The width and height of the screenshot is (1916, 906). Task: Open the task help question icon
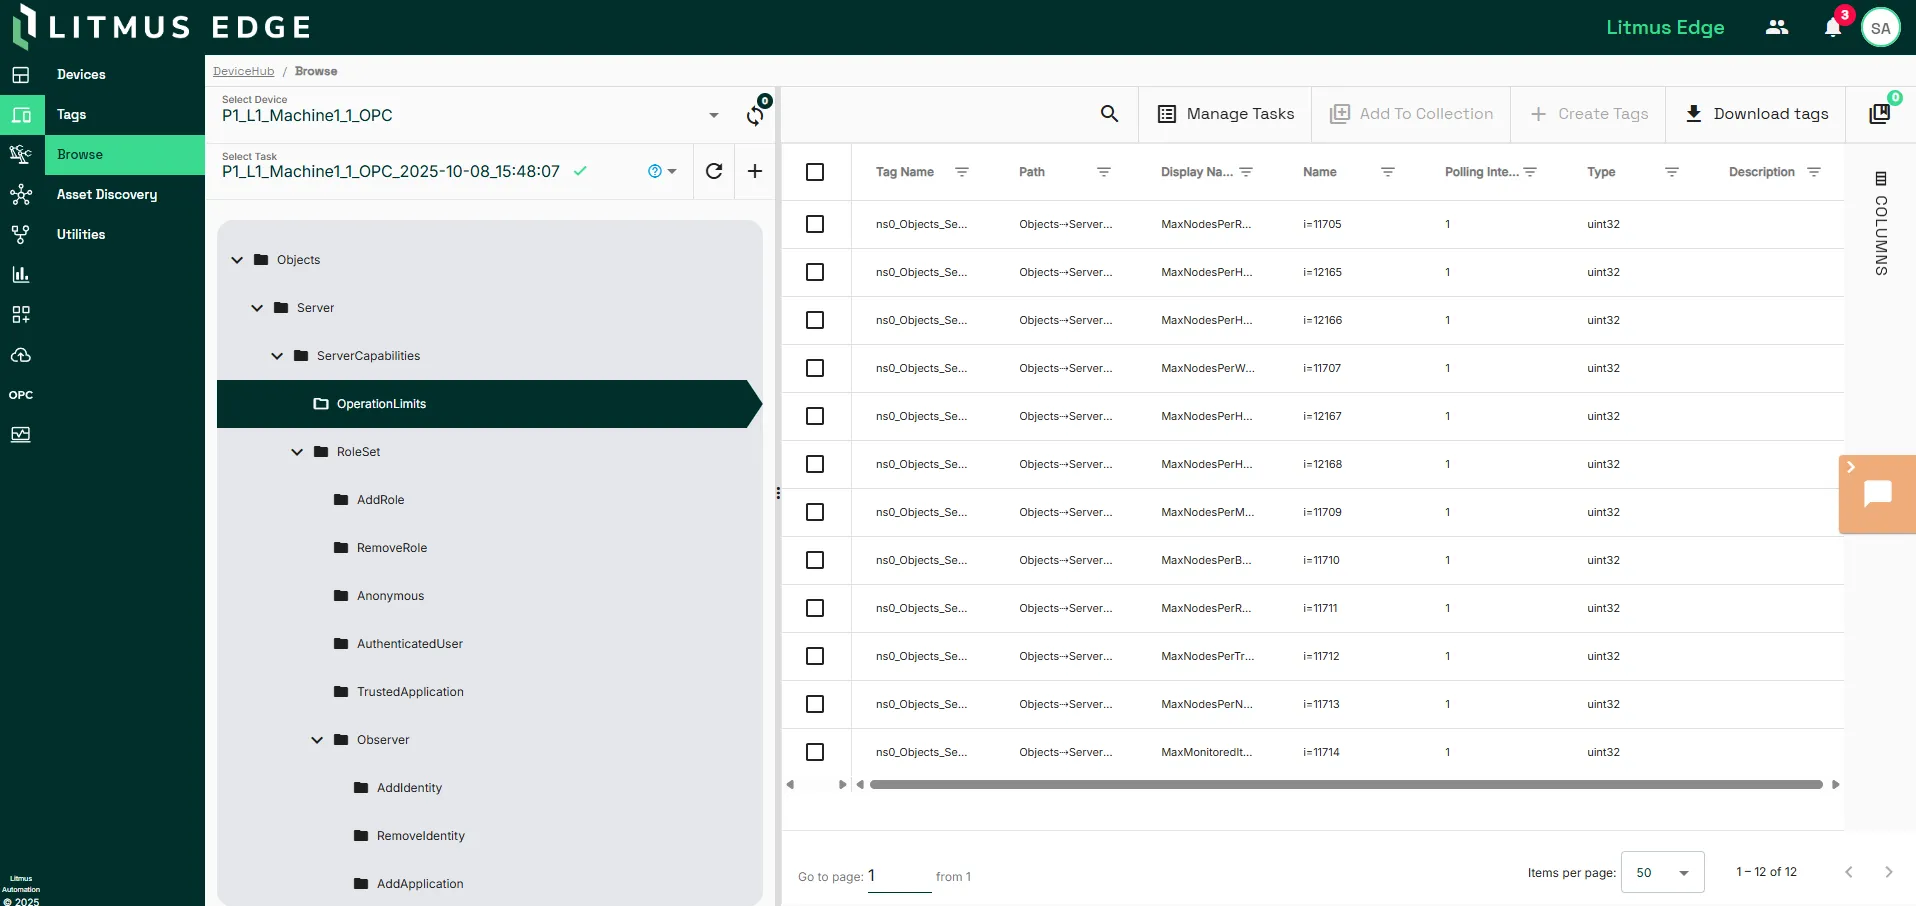coord(655,171)
